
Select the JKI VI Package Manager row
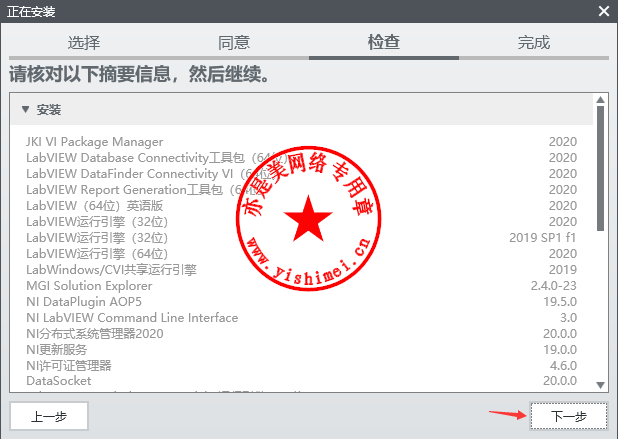(x=302, y=141)
